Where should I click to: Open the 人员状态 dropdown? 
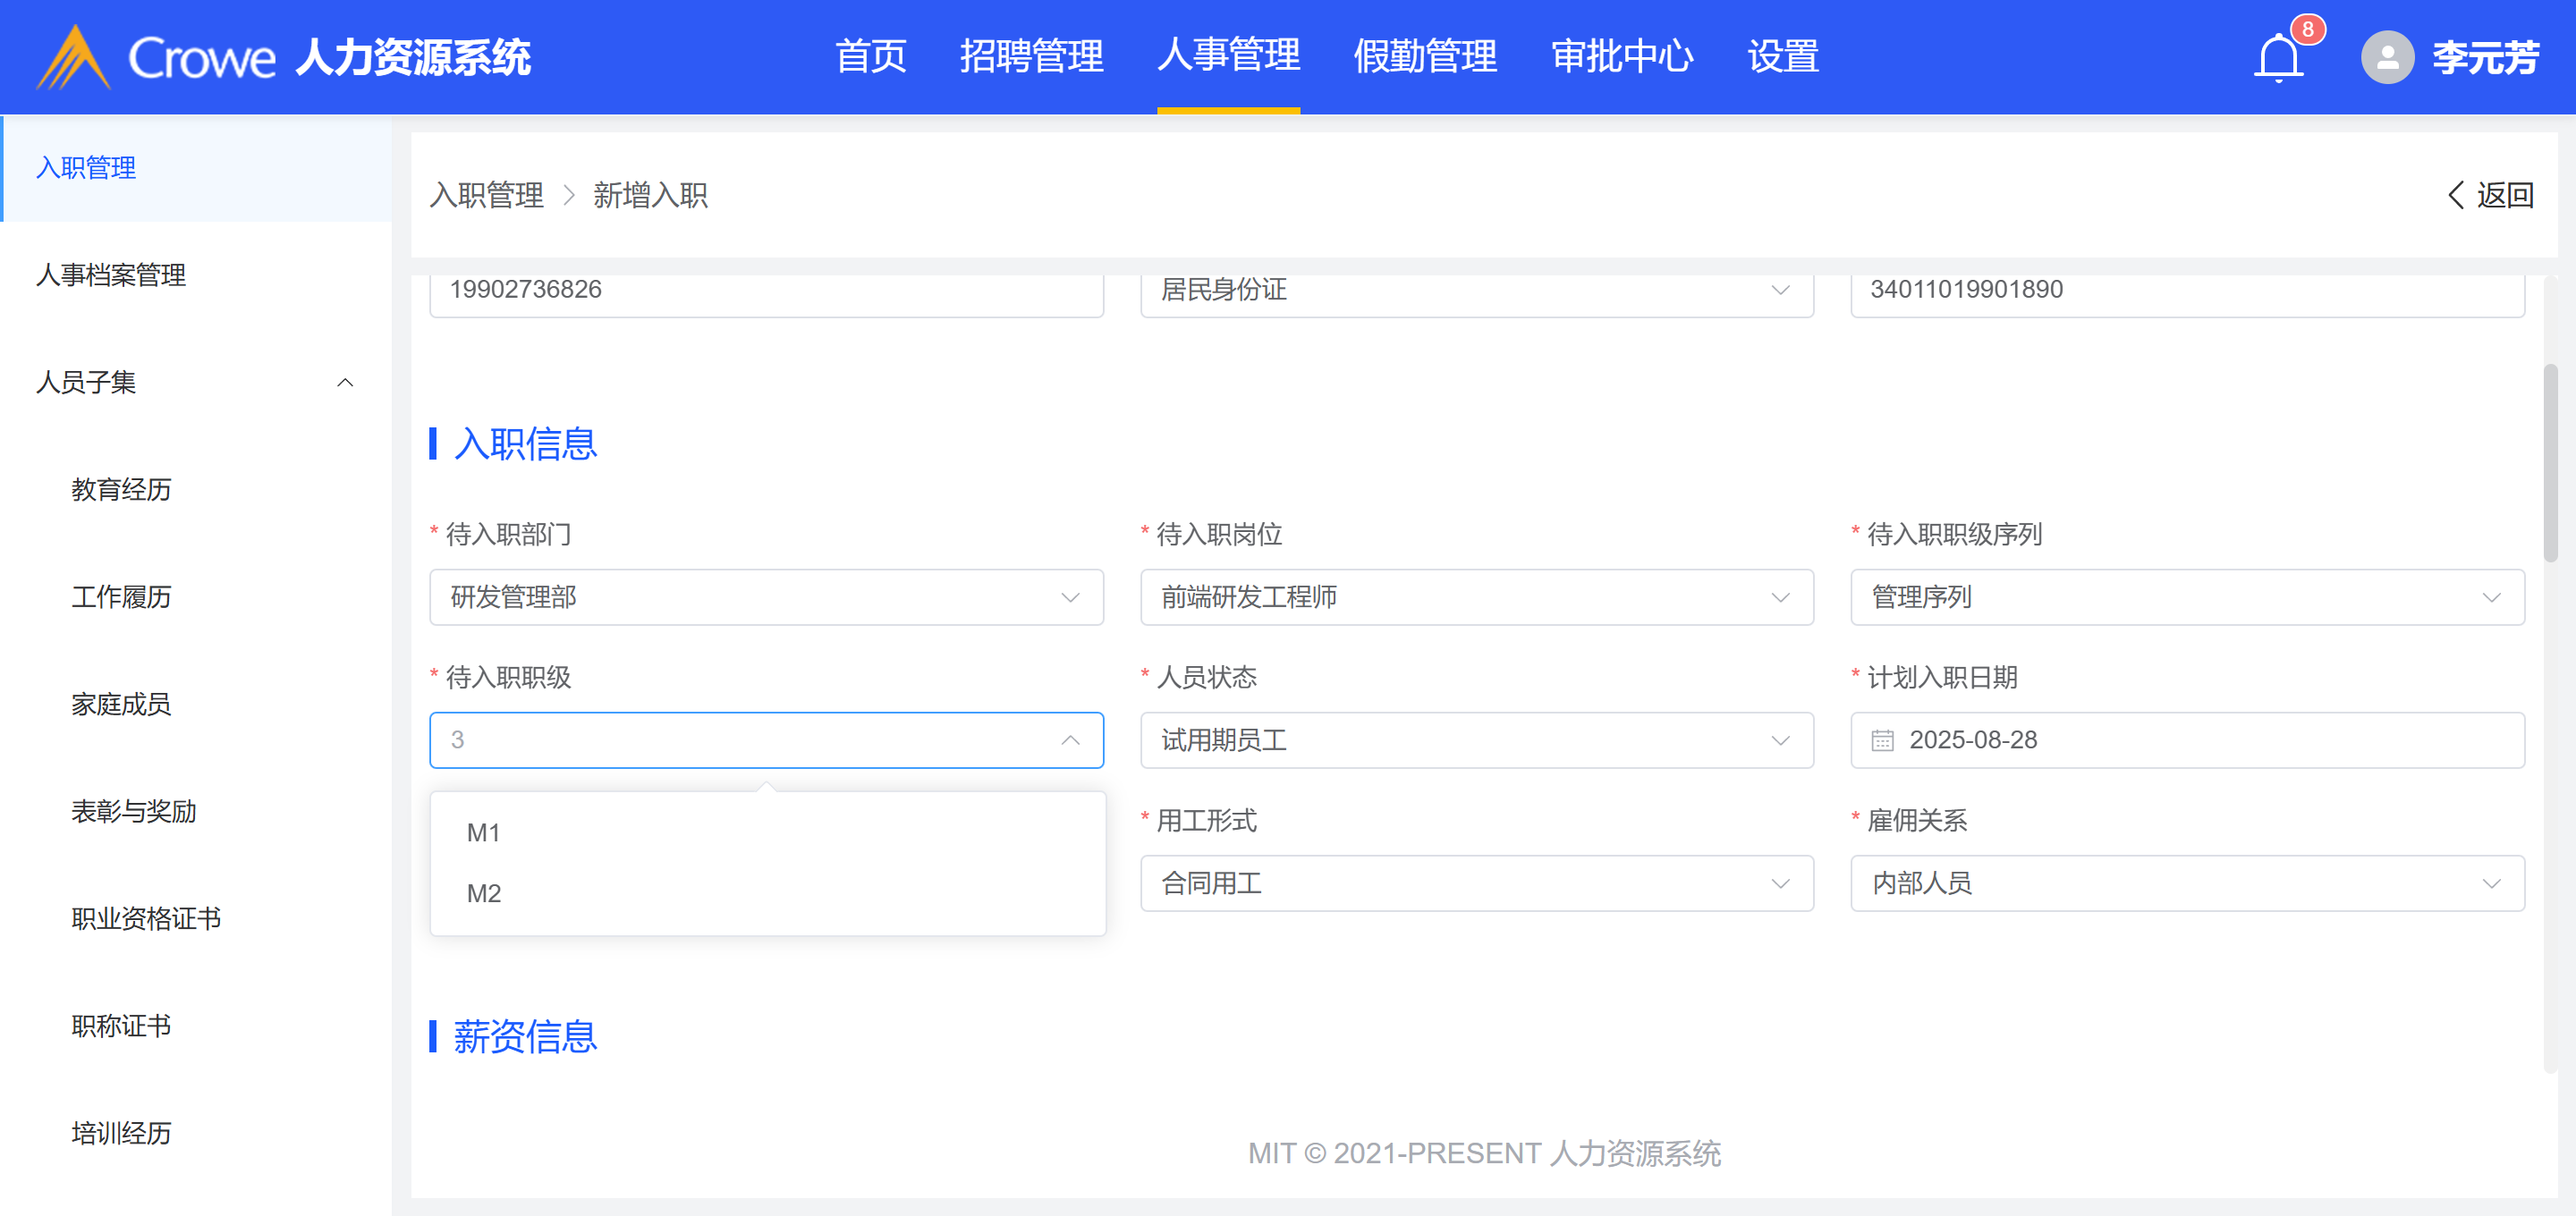(x=1476, y=741)
